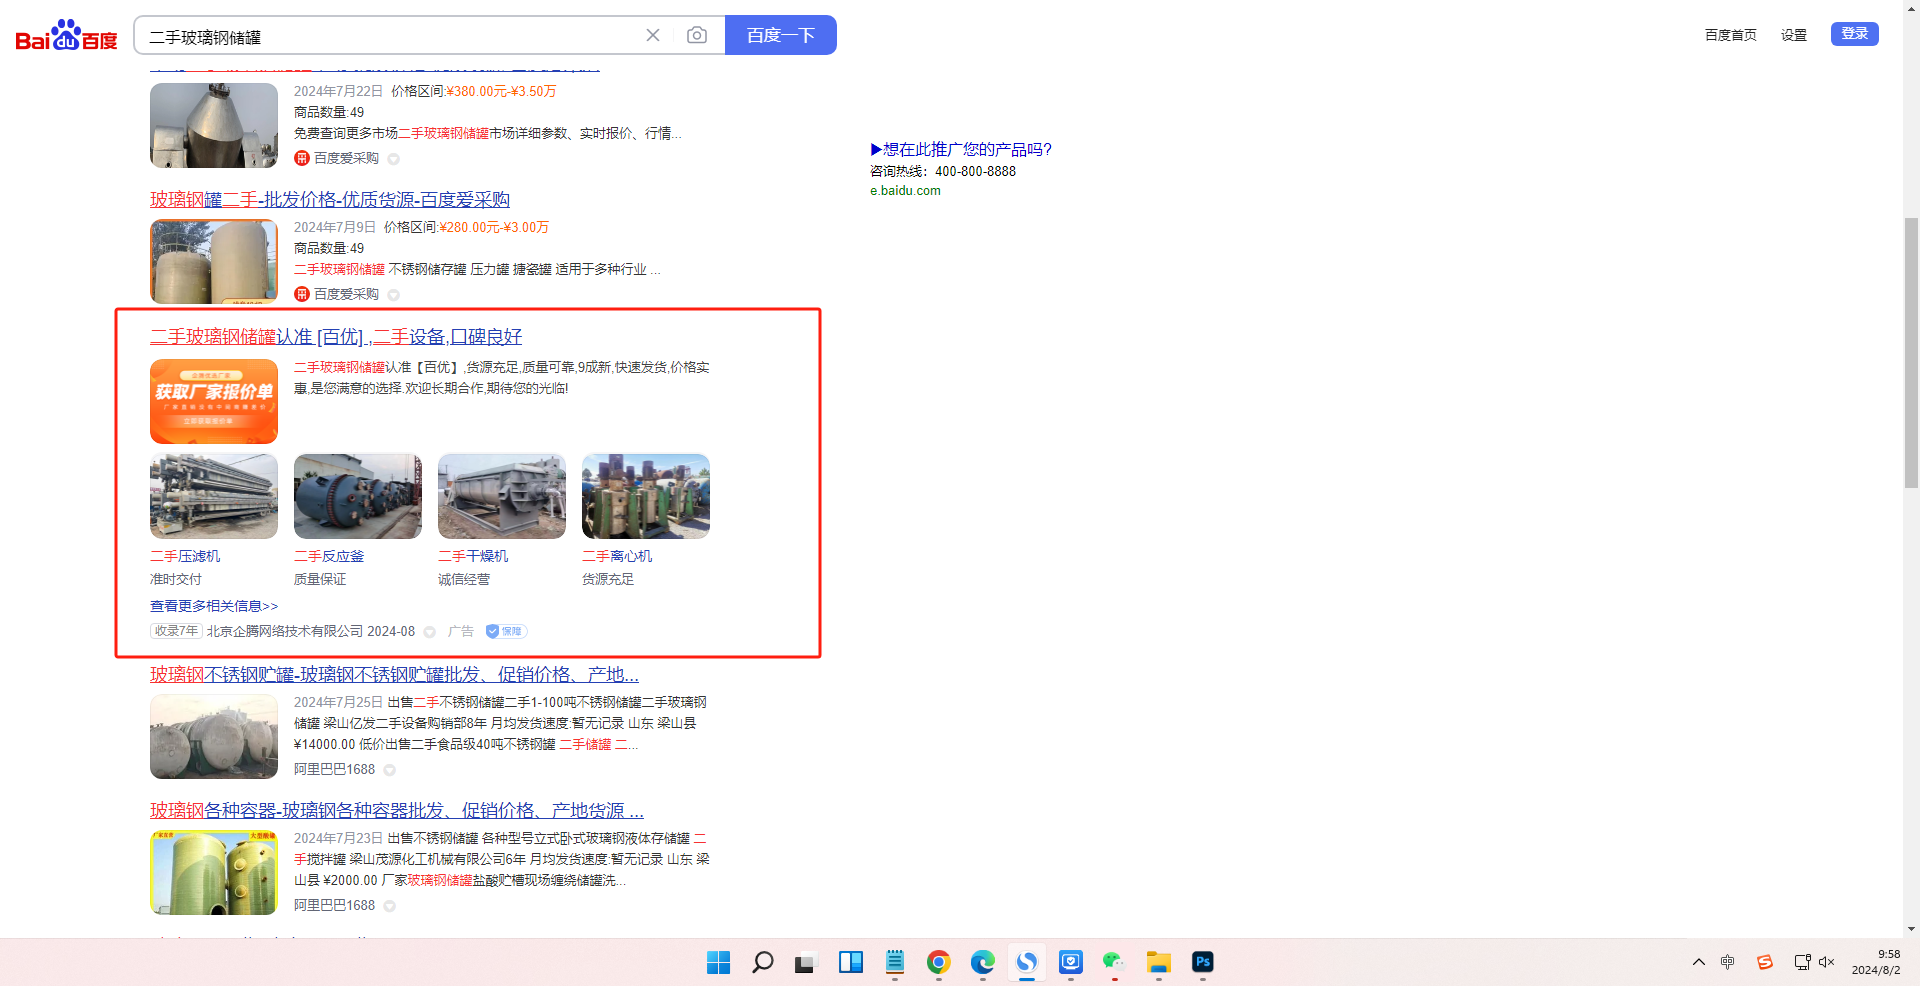Open Photoshop from the taskbar
This screenshot has width=1920, height=986.
point(1202,962)
